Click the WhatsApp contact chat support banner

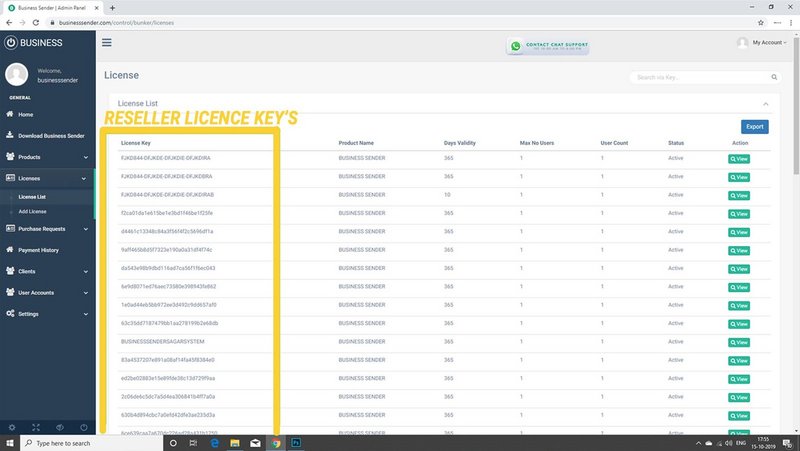click(547, 46)
